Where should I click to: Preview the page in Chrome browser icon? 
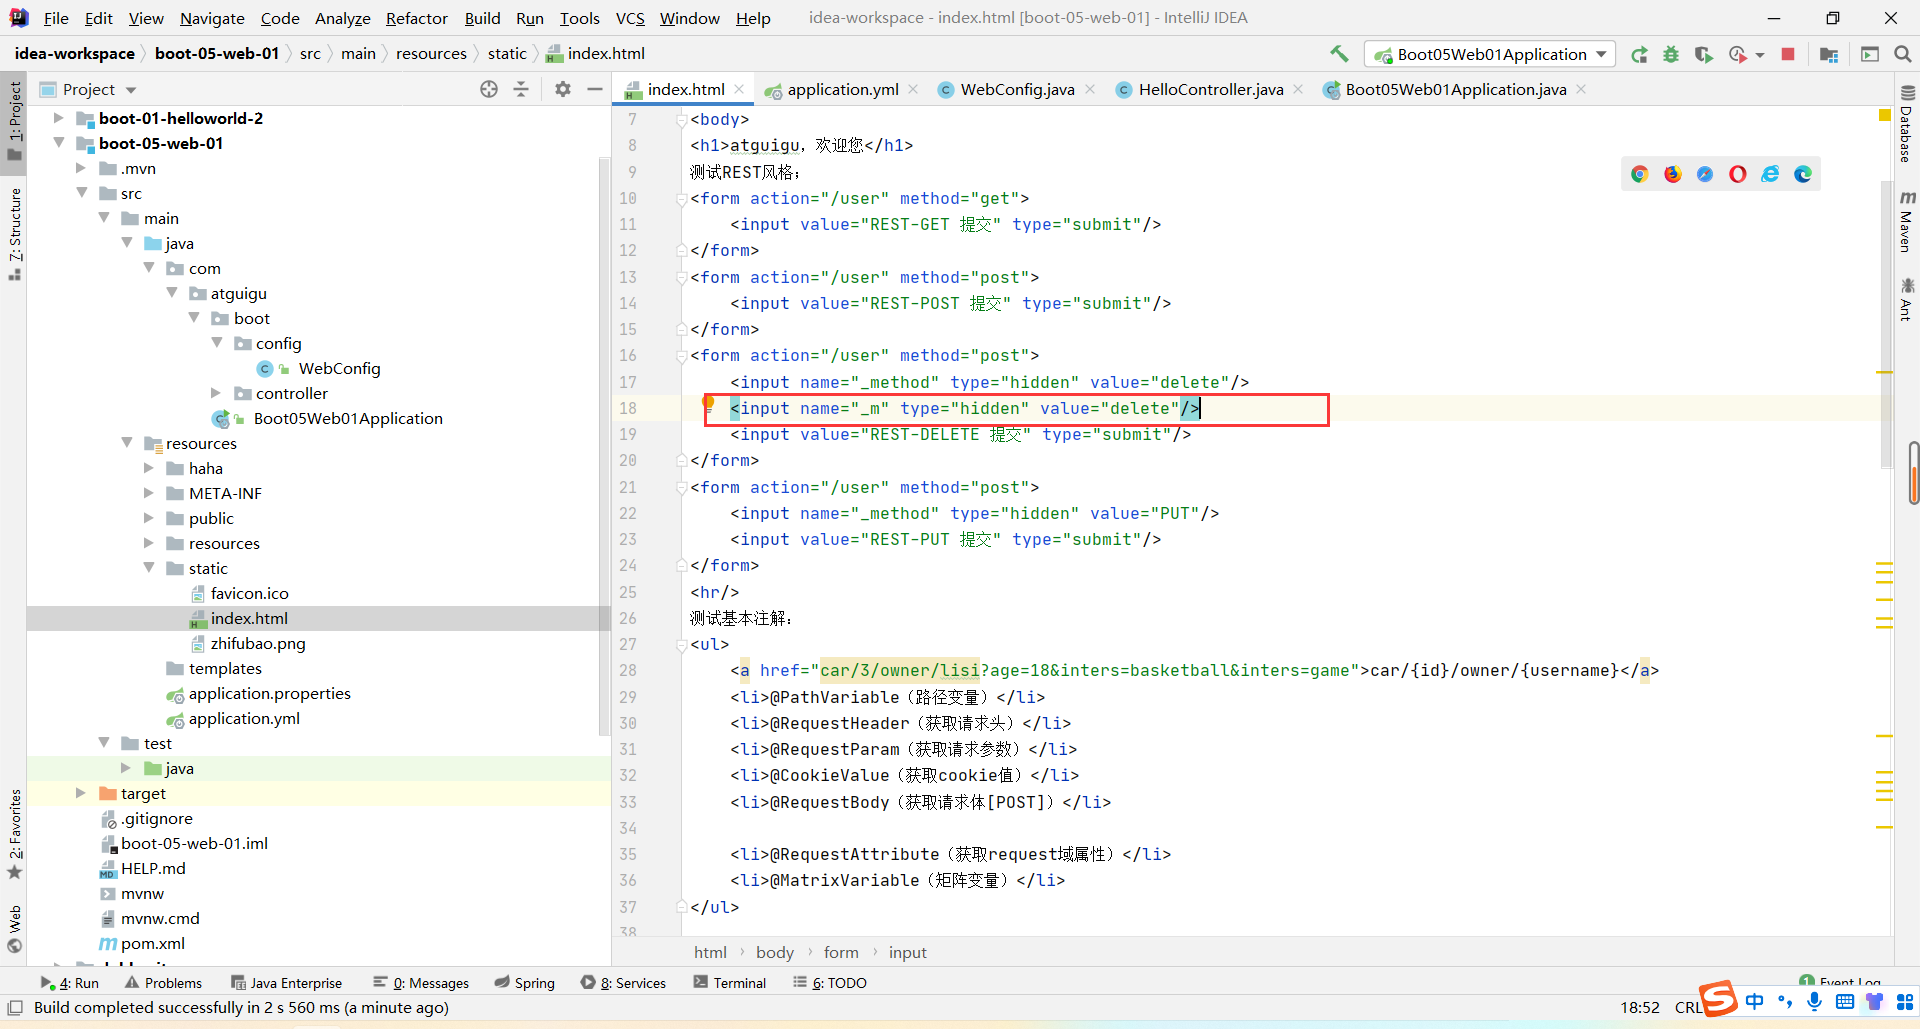pos(1640,174)
